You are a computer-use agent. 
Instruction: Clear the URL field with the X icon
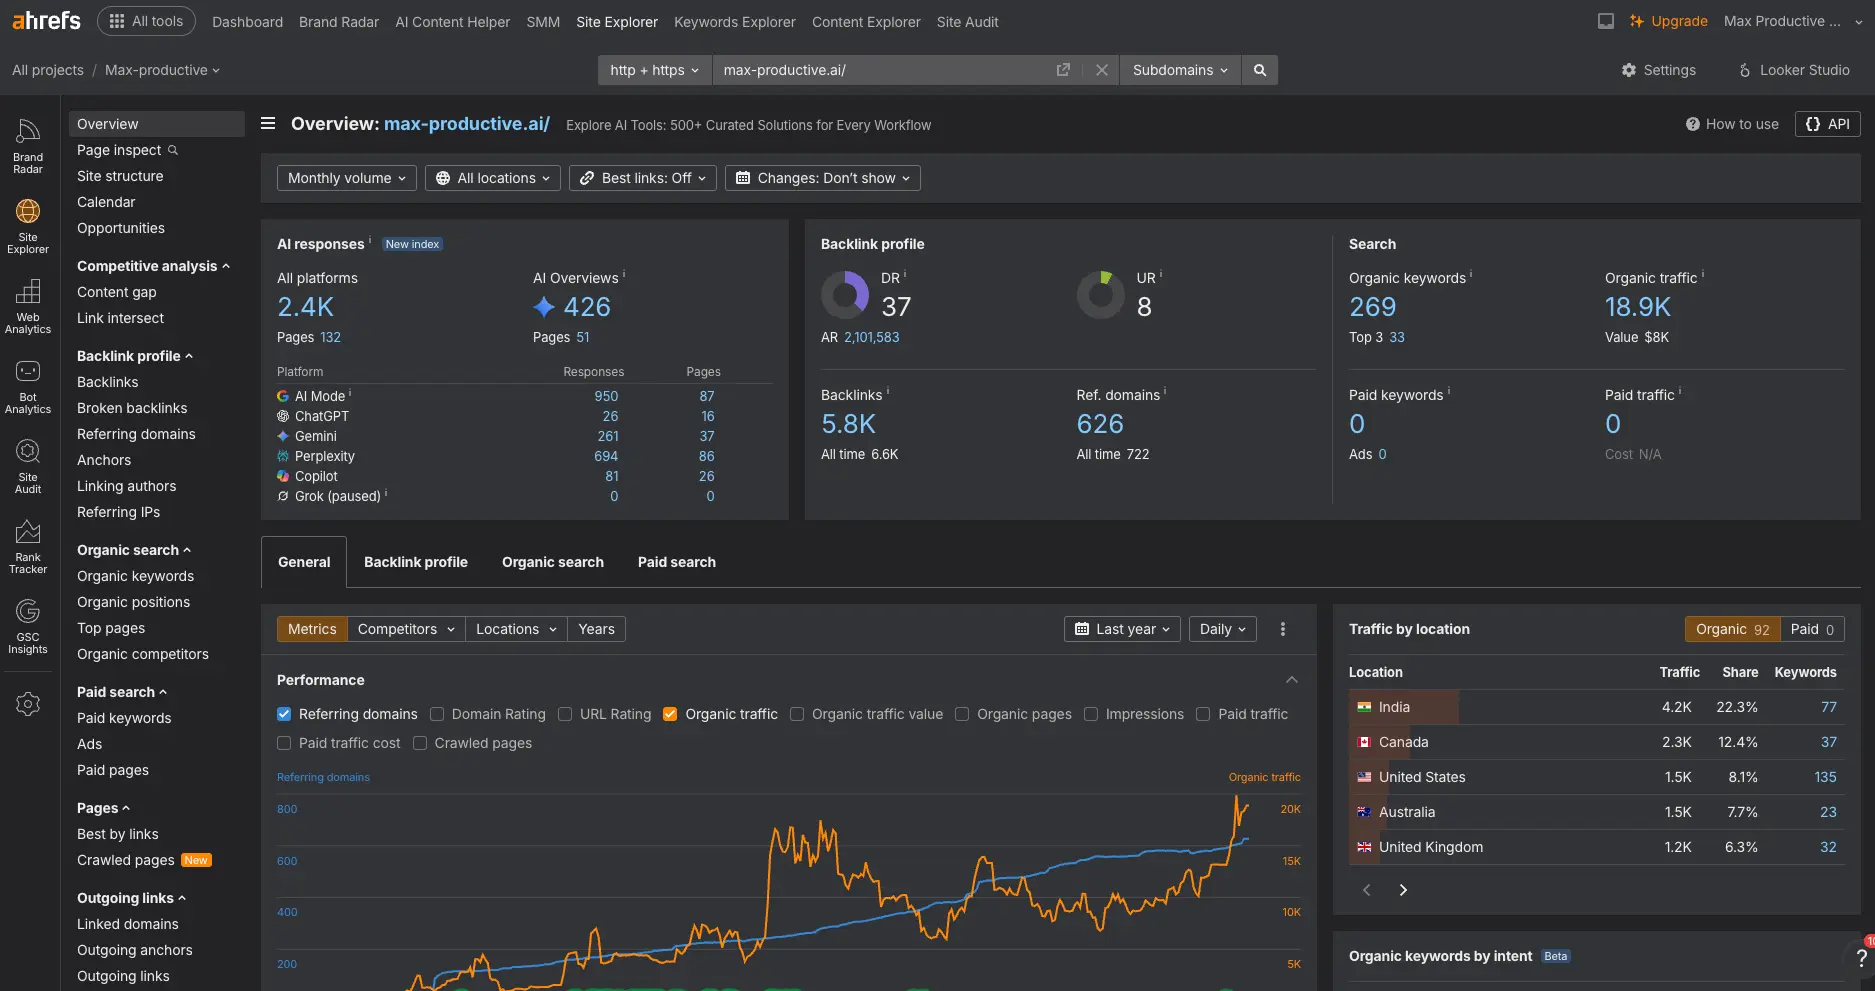click(1101, 70)
